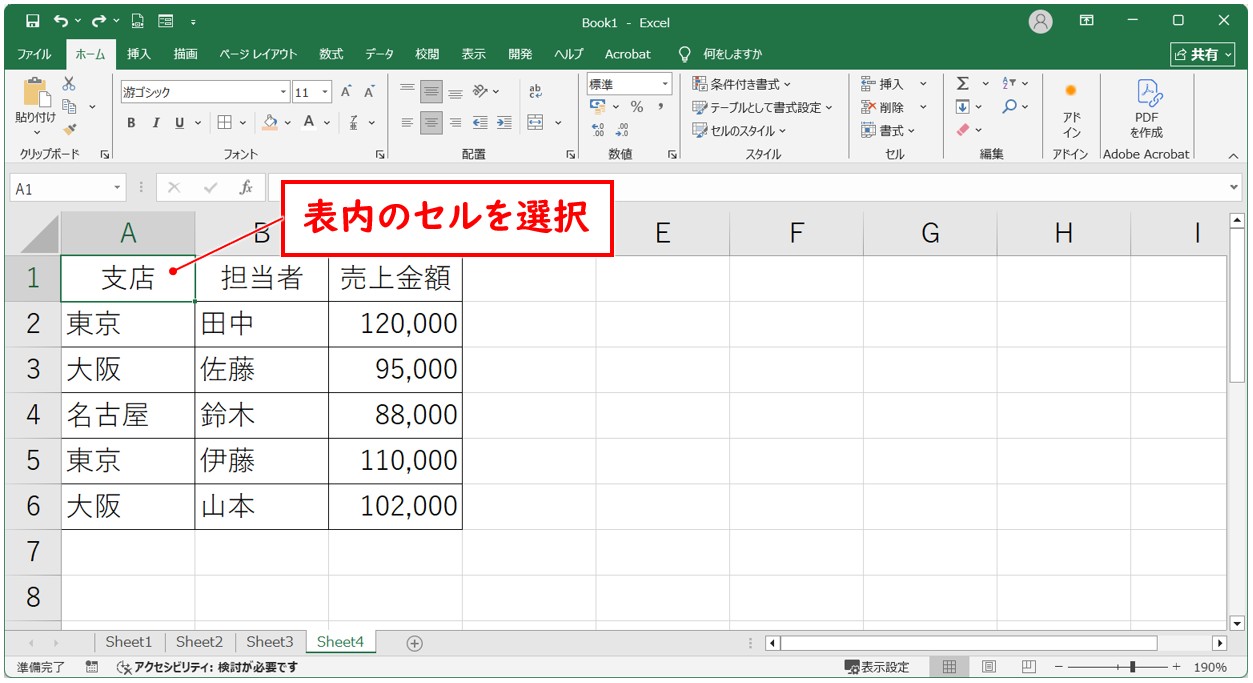The width and height of the screenshot is (1253, 683).
Task: Click アクセシビリティ status bar message
Action: click(207, 667)
